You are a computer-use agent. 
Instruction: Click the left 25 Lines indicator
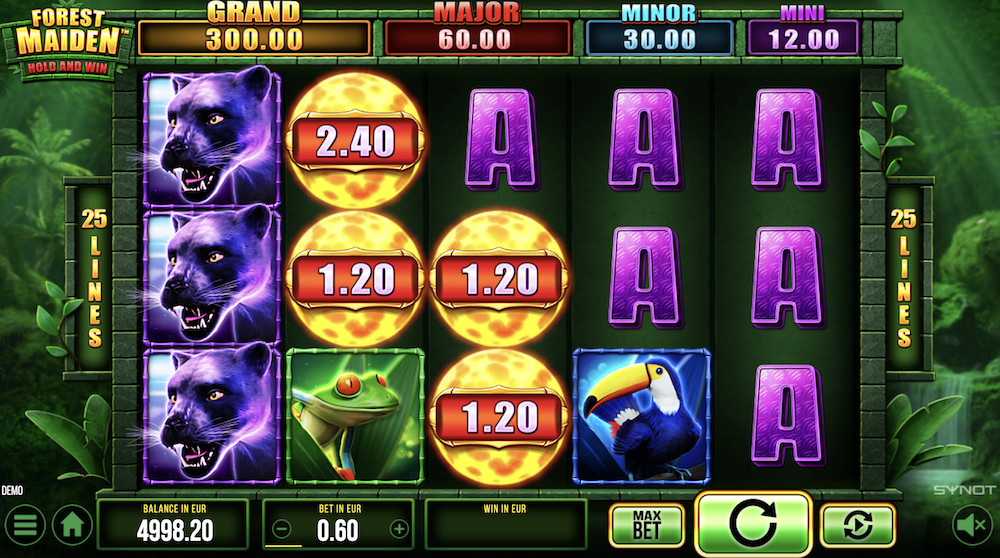click(x=94, y=277)
